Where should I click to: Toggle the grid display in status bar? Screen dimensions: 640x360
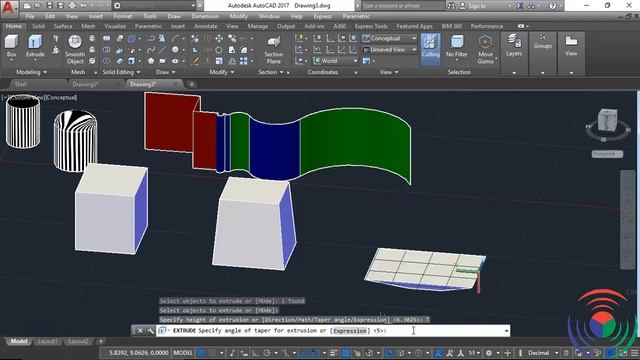[201, 353]
